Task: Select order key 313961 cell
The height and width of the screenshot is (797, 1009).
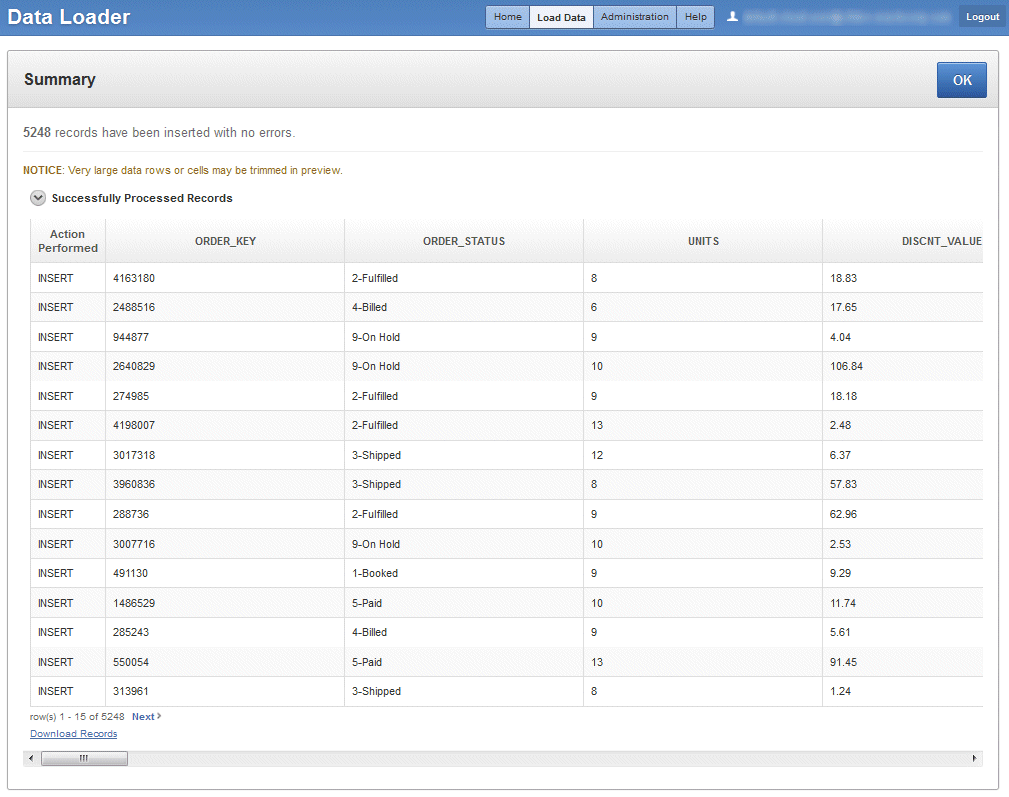Action: tap(225, 692)
